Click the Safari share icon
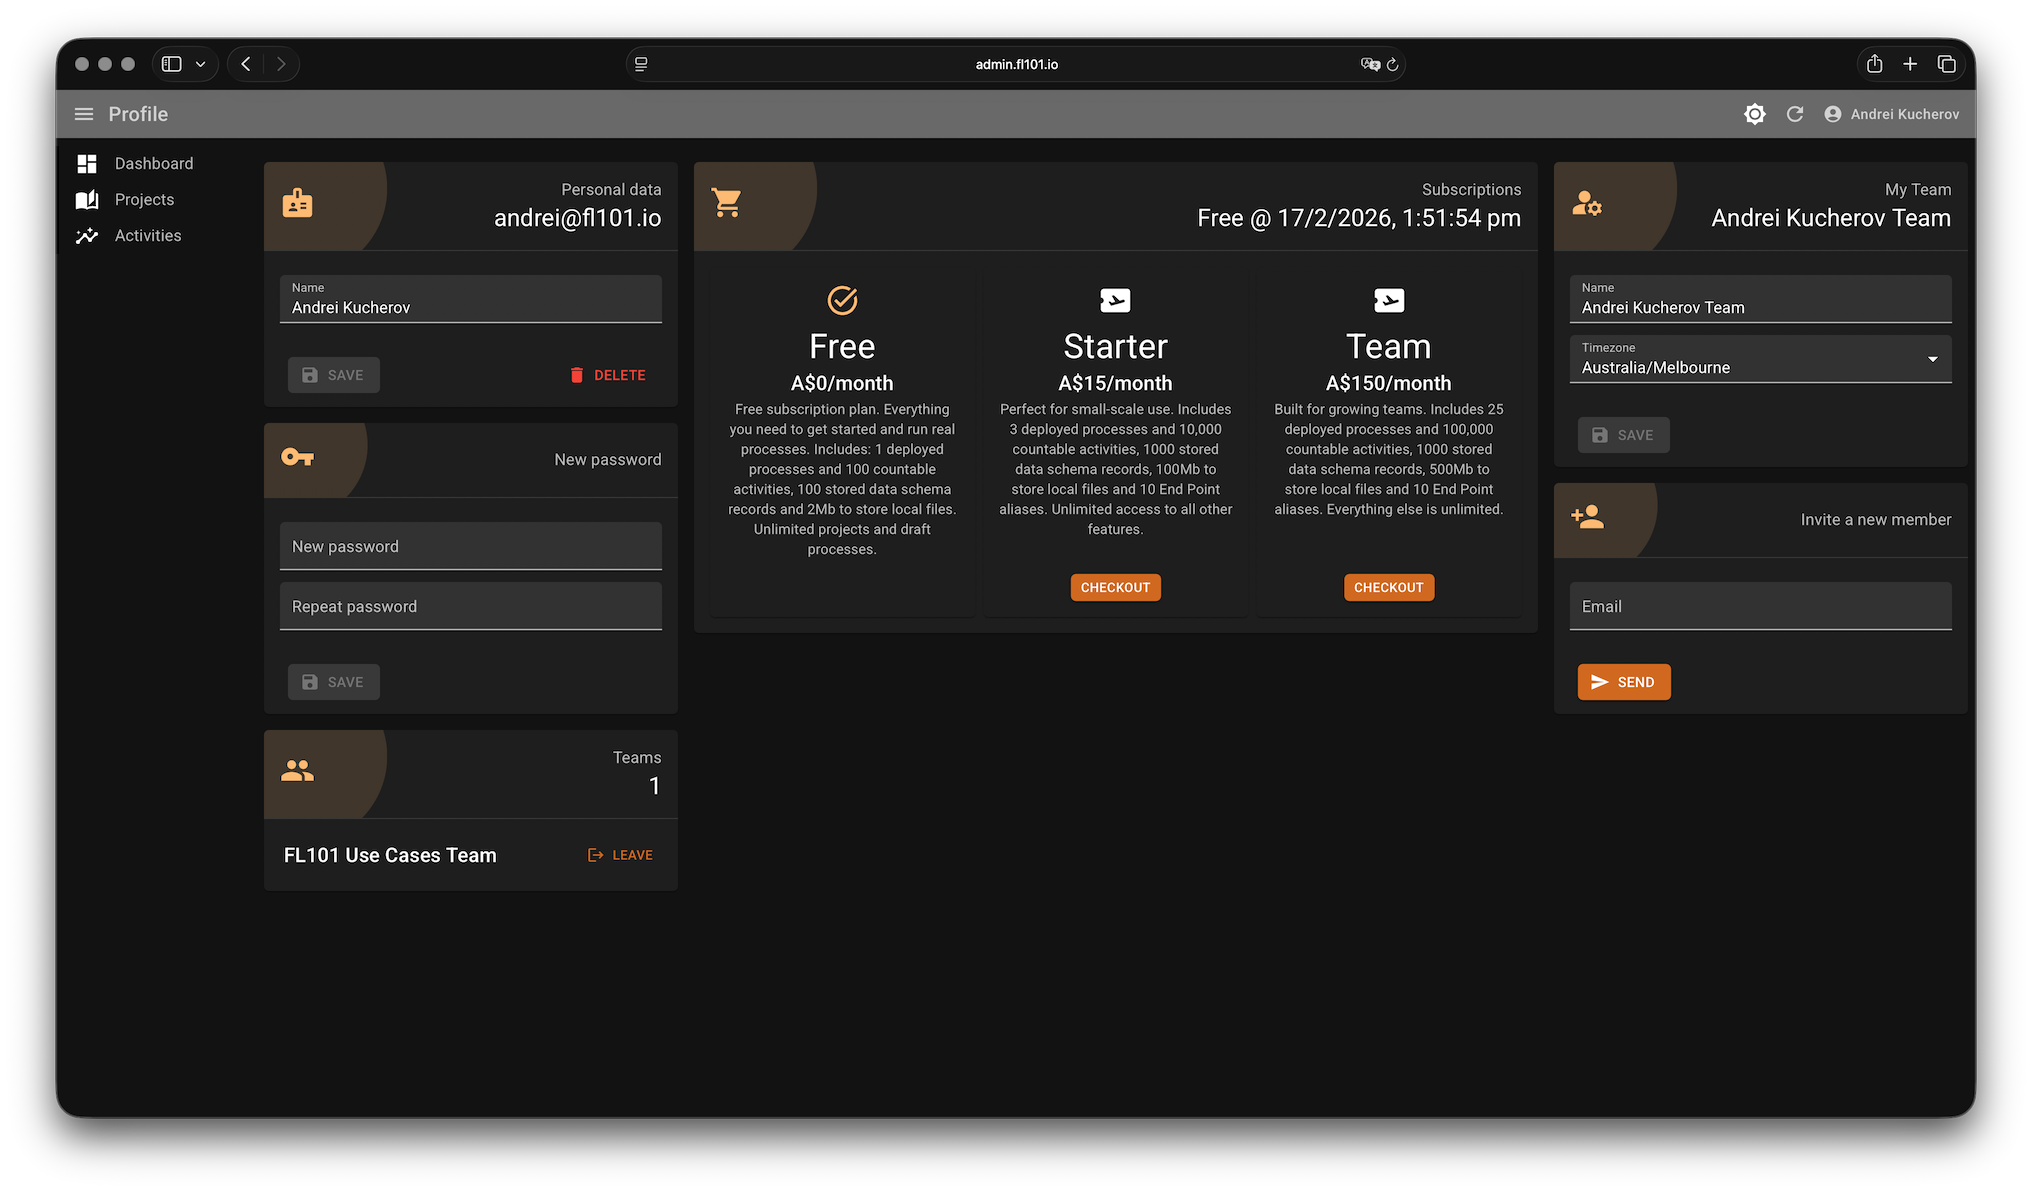Image resolution: width=2032 pixels, height=1192 pixels. click(x=1874, y=64)
